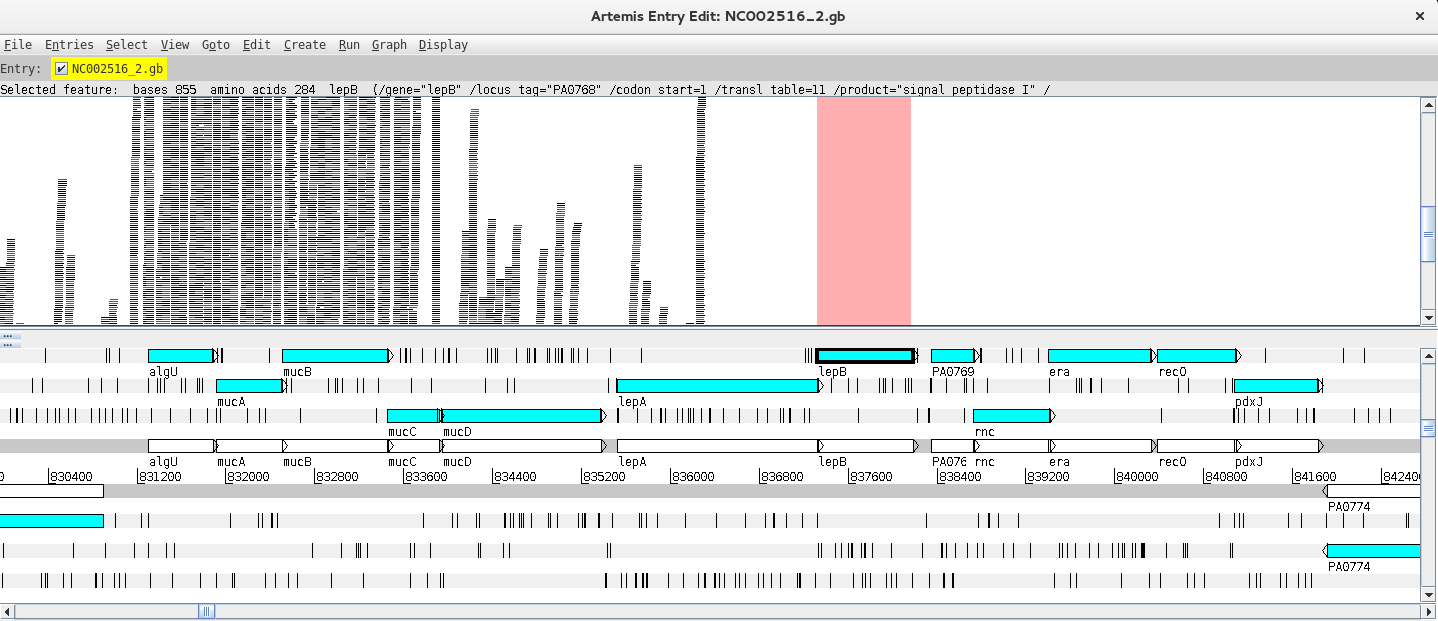
Task: Click the read alignment panel's scroll-down arrow
Action: [x=1428, y=318]
